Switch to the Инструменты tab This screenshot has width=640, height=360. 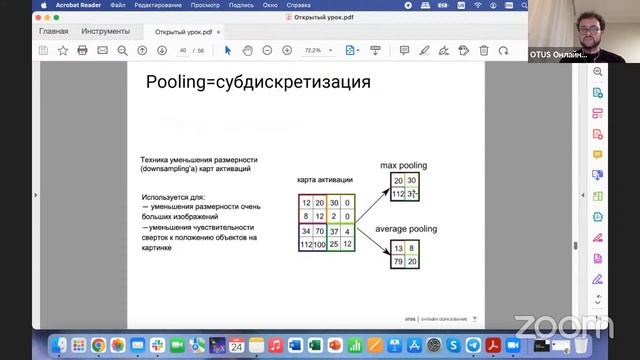pos(106,31)
